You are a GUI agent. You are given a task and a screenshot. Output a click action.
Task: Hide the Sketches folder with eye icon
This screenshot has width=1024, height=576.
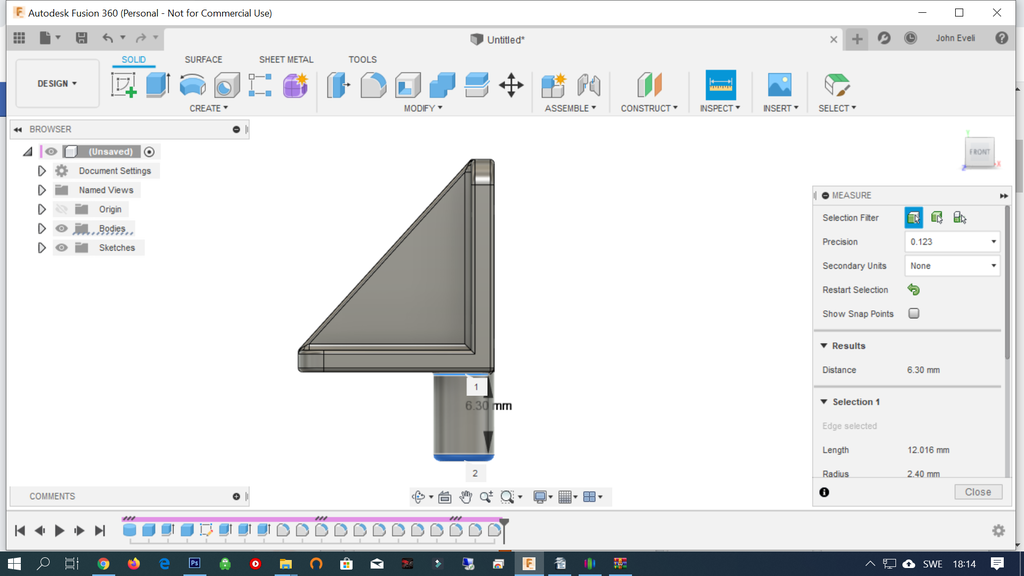[62, 248]
